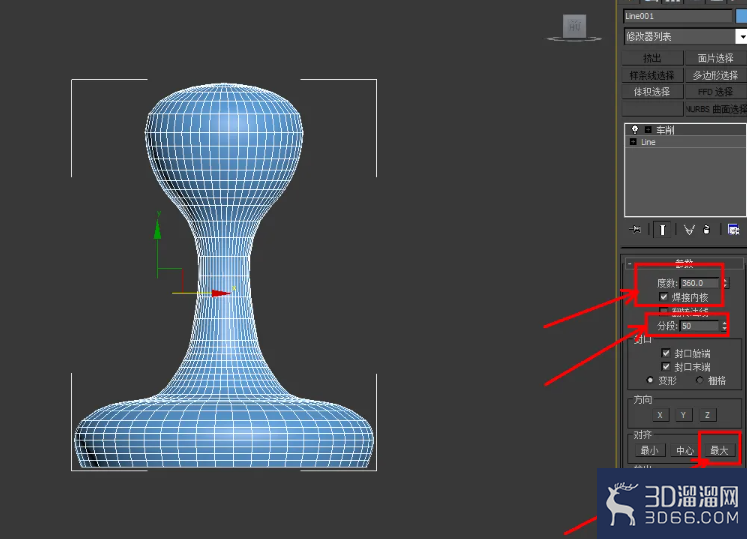Click the 最大 align button
This screenshot has height=539, width=747.
click(719, 450)
